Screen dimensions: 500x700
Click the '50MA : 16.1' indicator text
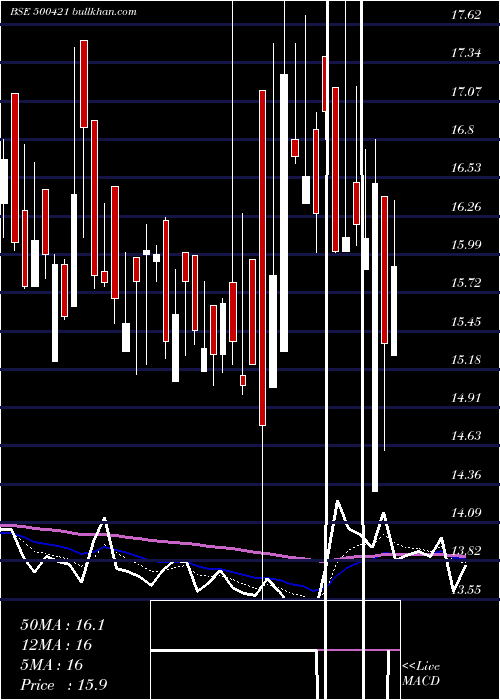[x=62, y=625]
